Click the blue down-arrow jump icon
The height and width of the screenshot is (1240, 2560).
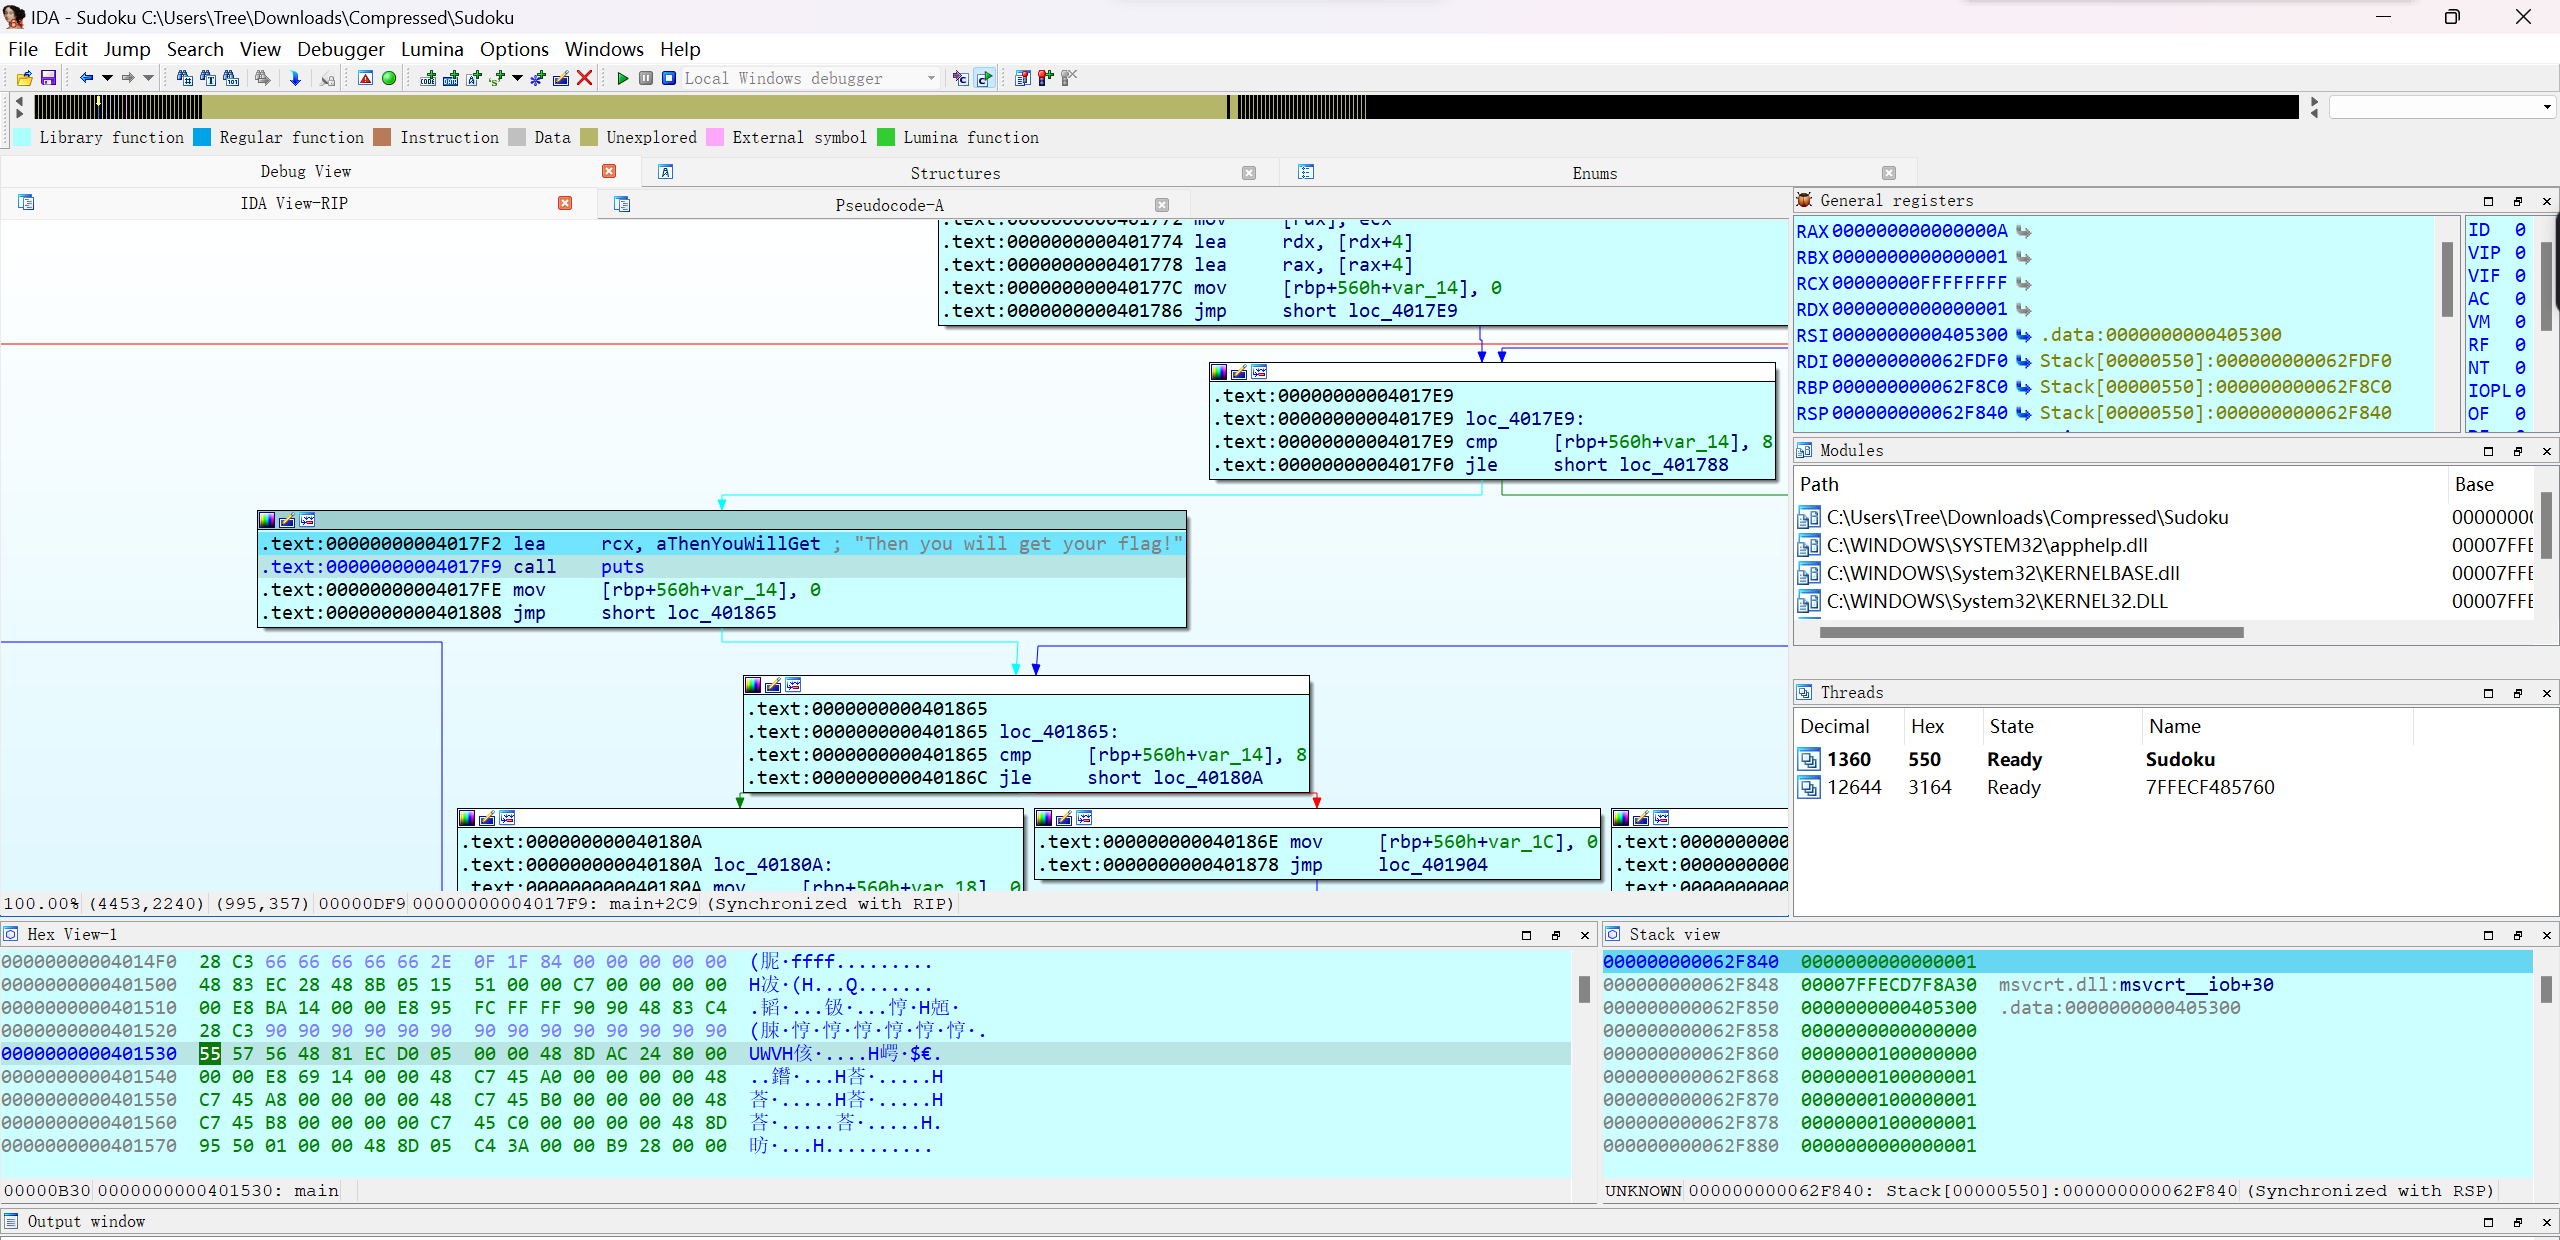[x=295, y=78]
